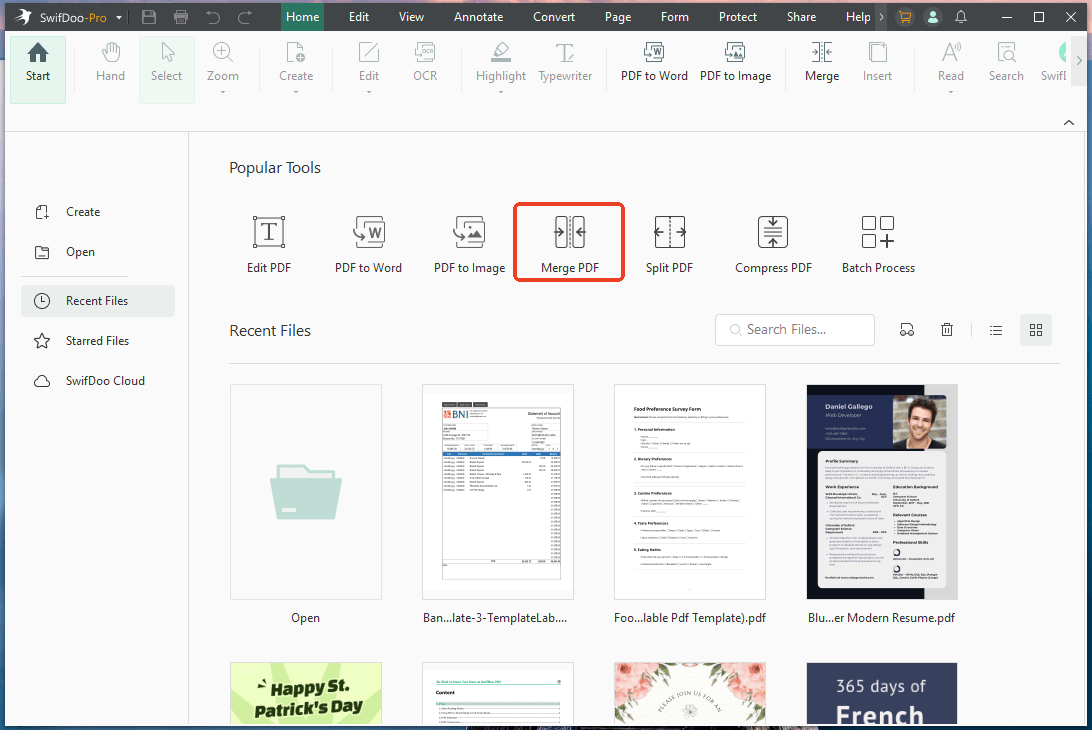Open the user account icon

click(x=933, y=17)
